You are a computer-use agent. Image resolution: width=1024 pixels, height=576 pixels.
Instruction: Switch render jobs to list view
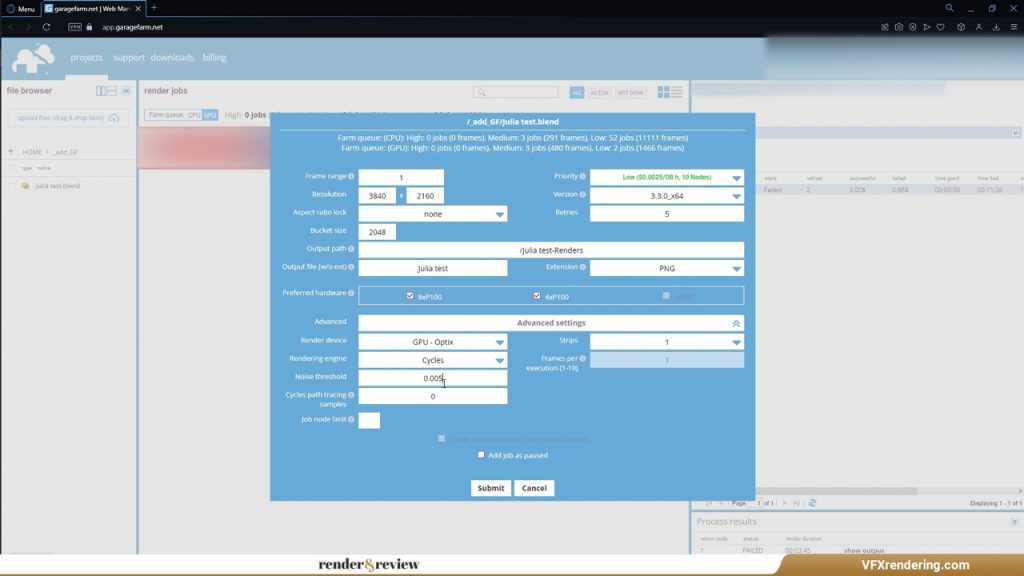click(677, 92)
